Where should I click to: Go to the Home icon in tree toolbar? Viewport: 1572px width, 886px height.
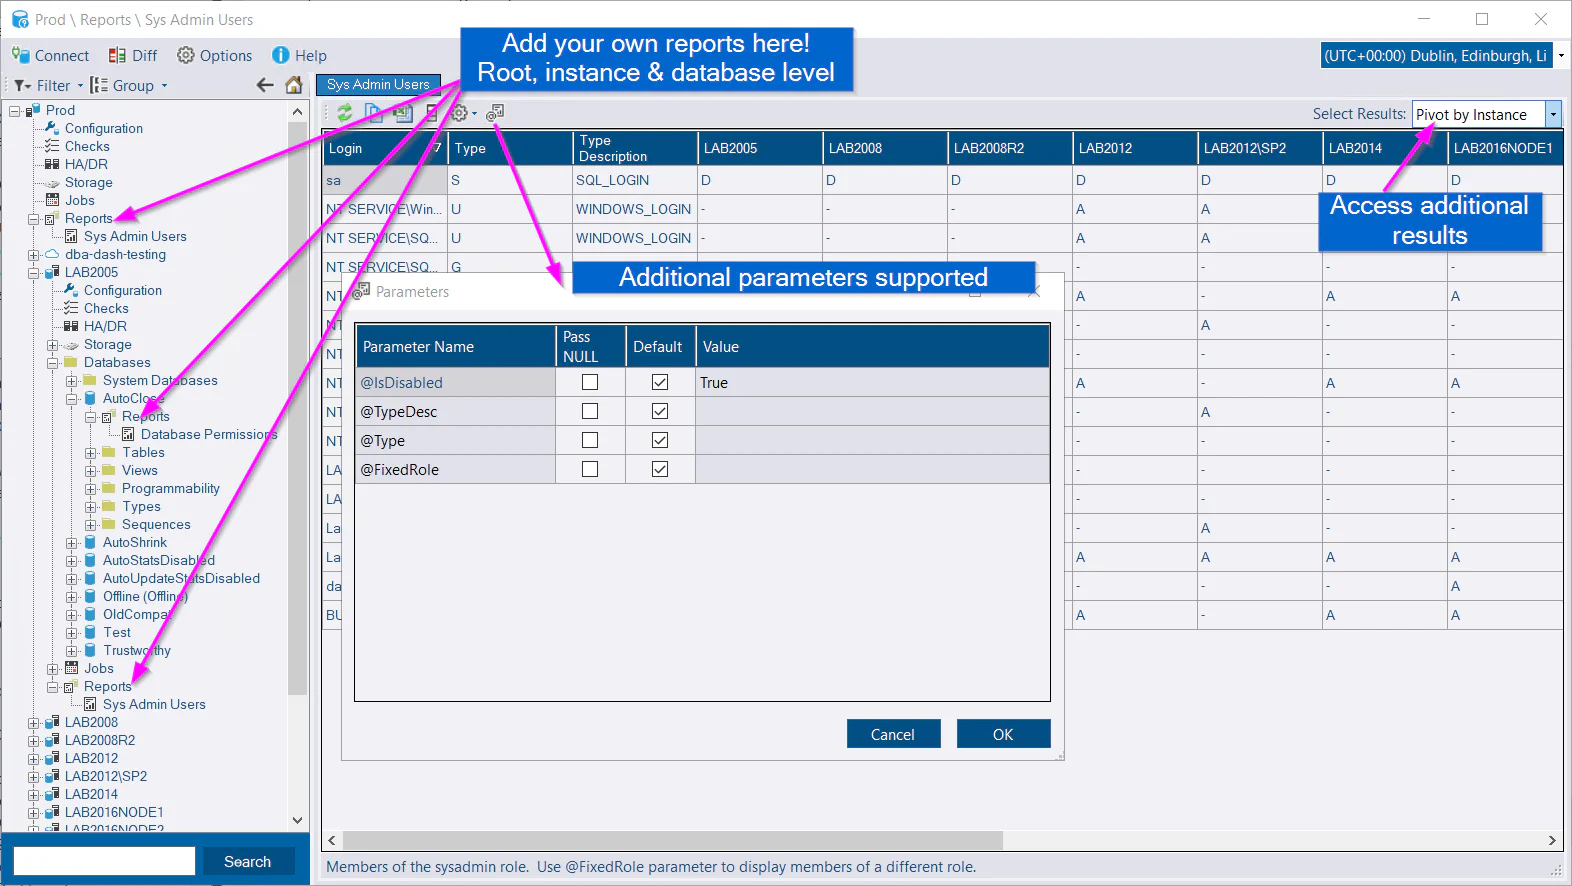pos(294,85)
